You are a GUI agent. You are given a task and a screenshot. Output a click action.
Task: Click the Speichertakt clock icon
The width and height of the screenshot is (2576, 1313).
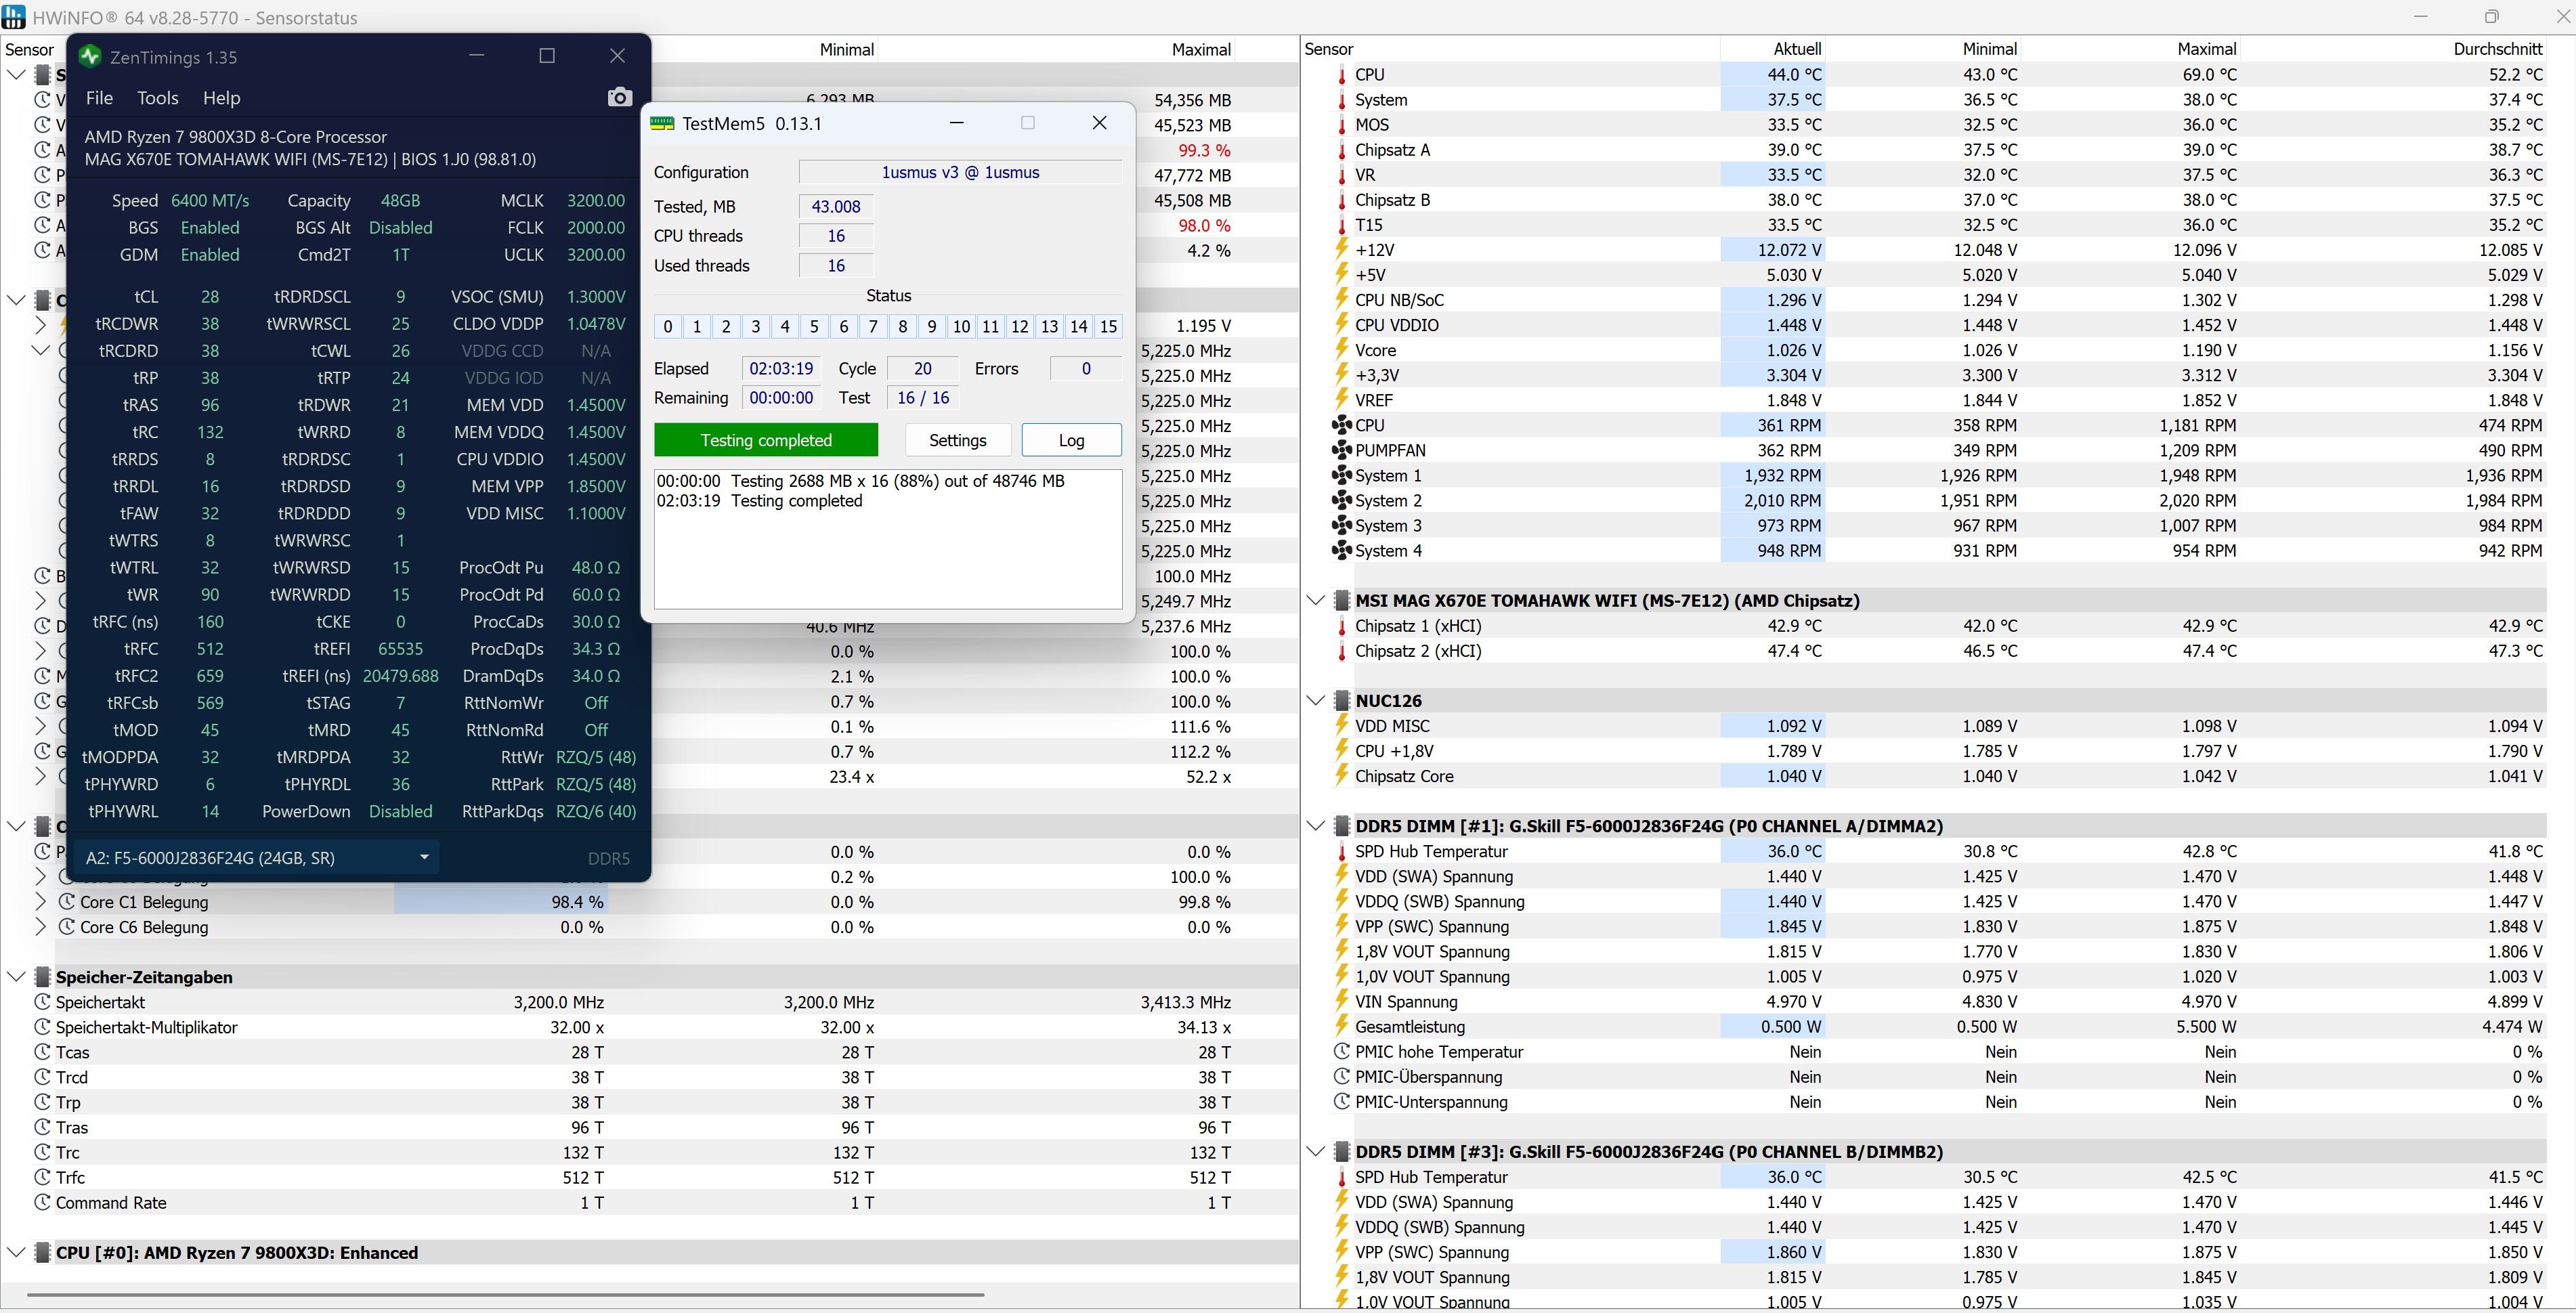tap(42, 1002)
